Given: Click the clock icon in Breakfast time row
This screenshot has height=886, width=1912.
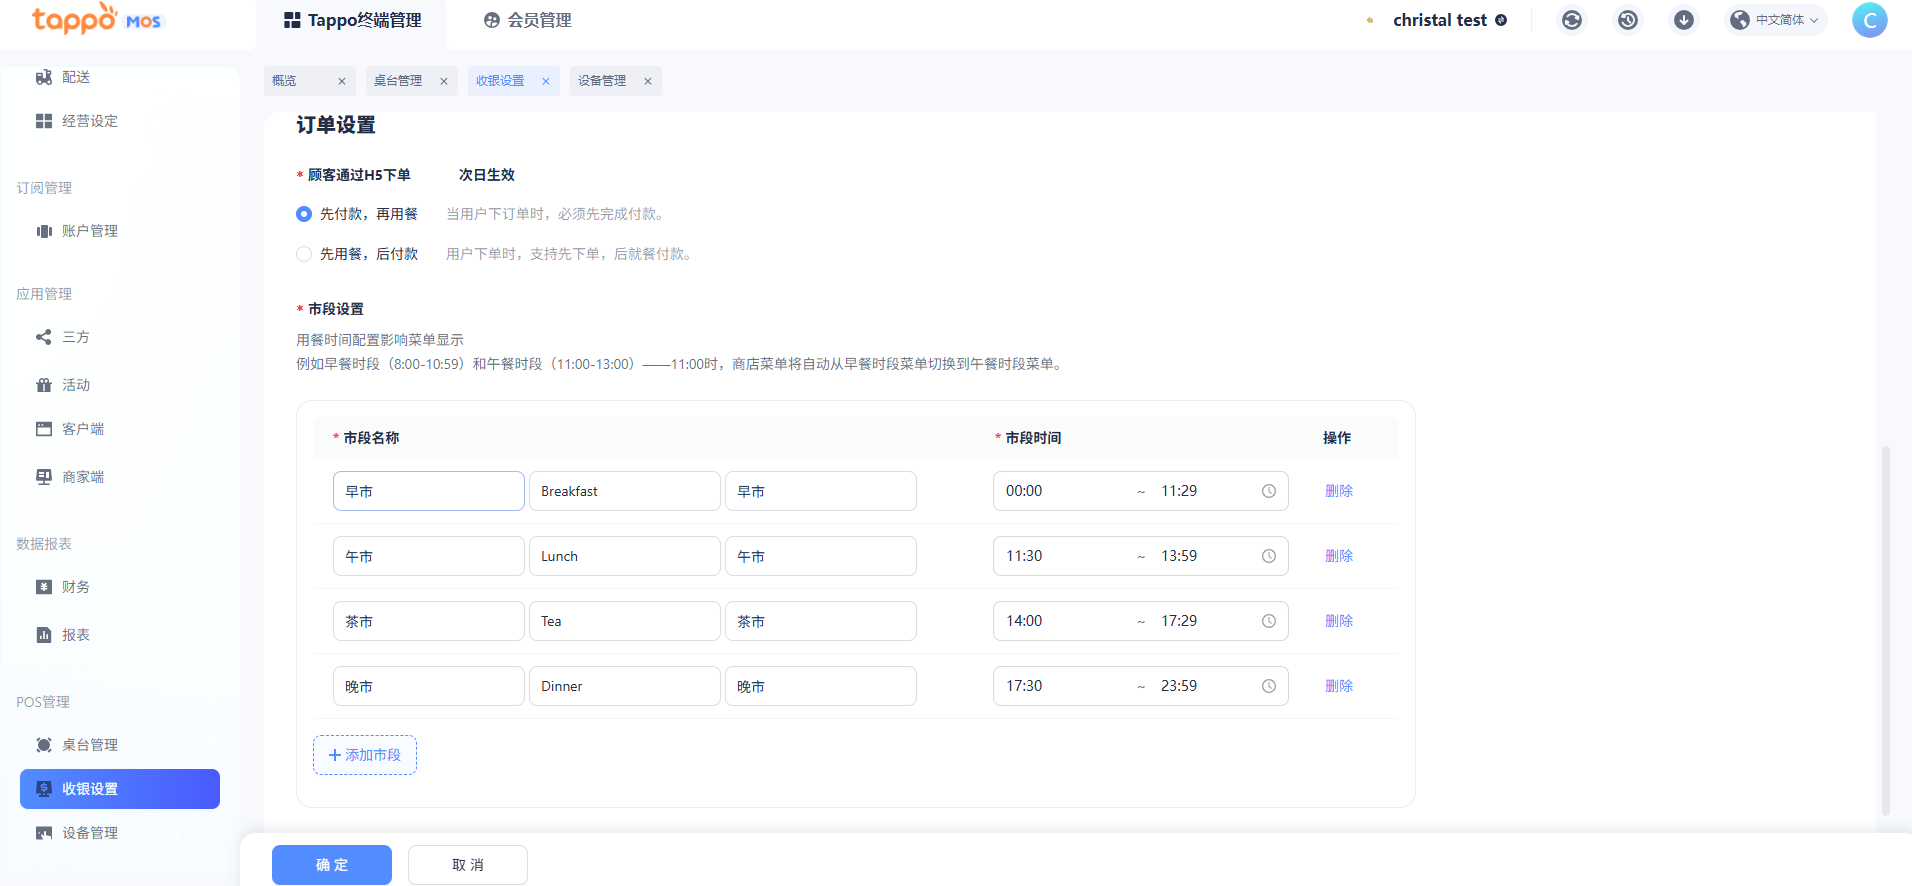Looking at the screenshot, I should (x=1268, y=491).
